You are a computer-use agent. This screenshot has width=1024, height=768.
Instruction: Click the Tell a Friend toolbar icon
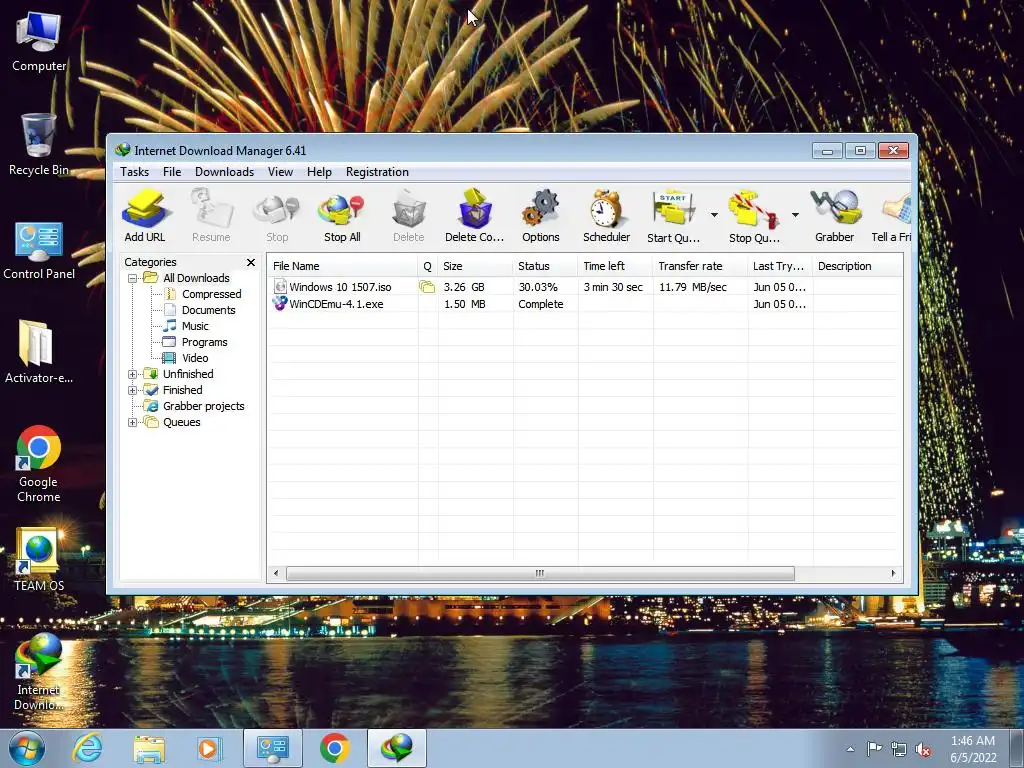892,215
